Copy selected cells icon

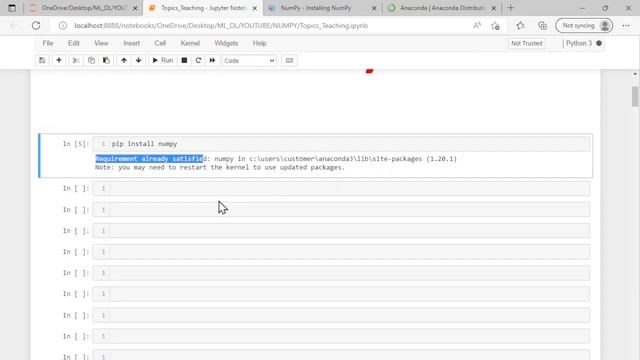pyautogui.click(x=91, y=60)
